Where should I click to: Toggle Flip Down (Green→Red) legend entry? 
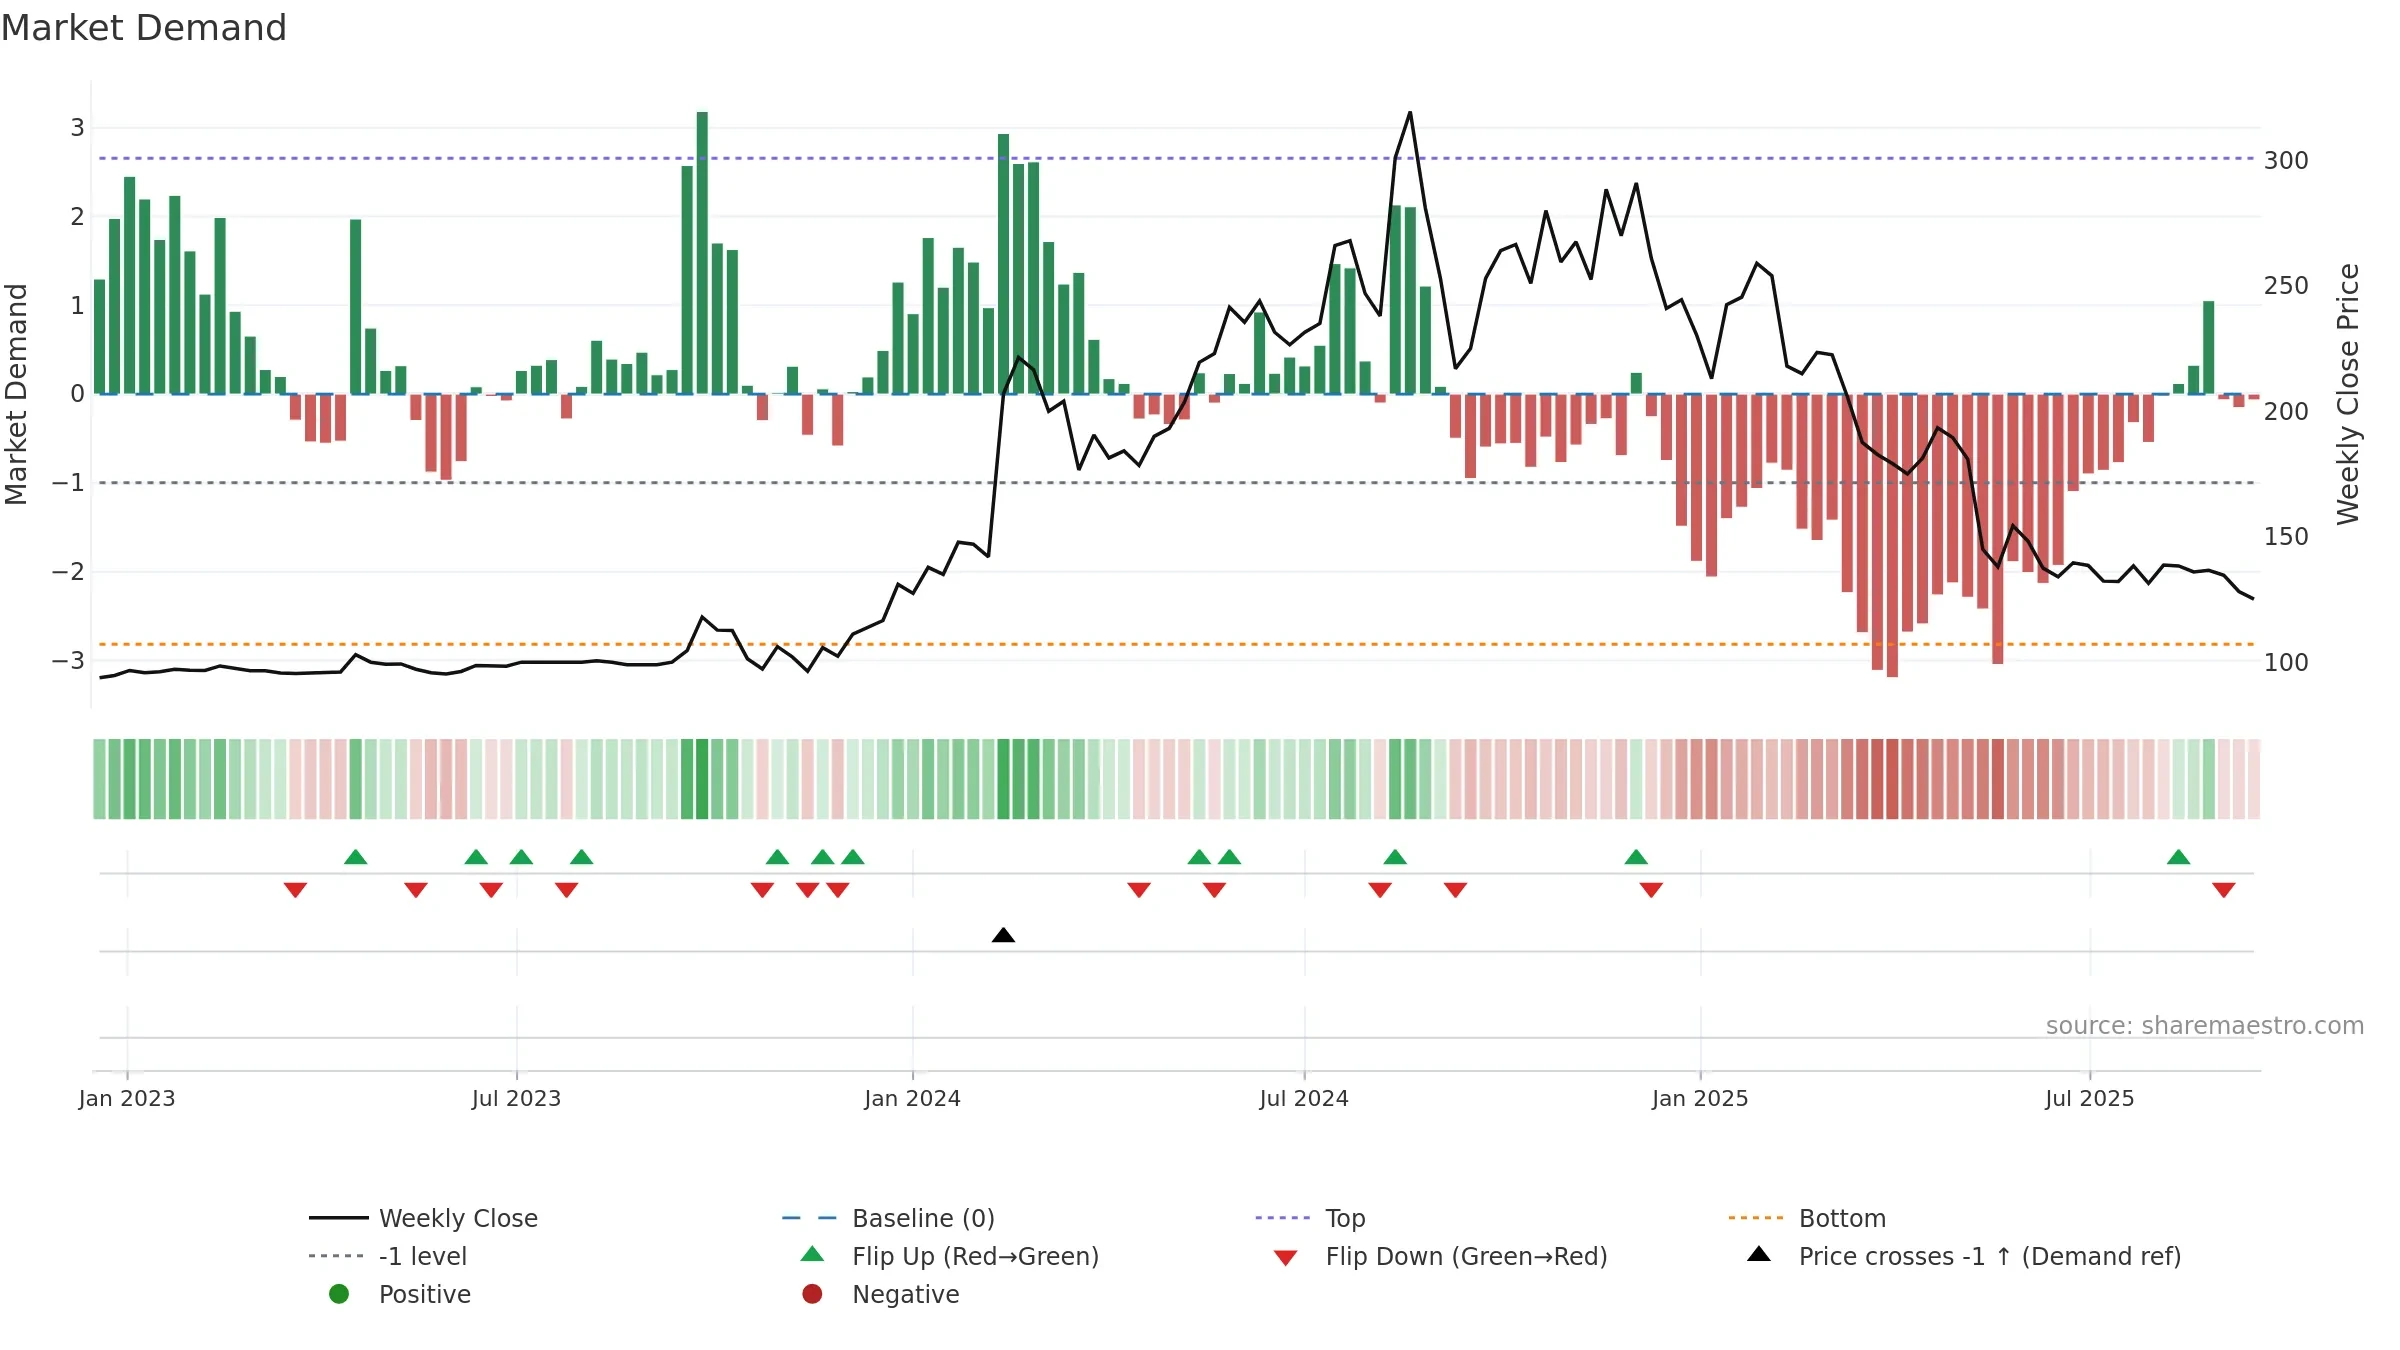(1439, 1256)
